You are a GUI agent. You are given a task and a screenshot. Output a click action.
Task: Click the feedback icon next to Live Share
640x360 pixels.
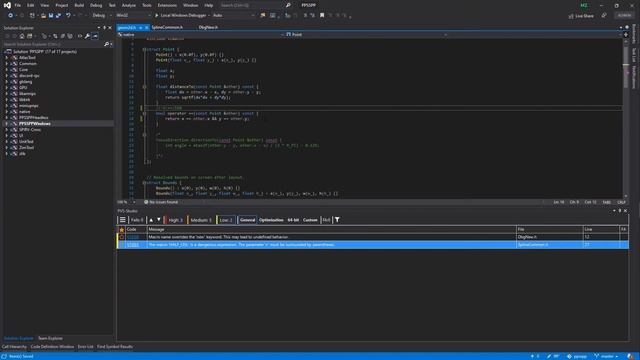coord(604,16)
